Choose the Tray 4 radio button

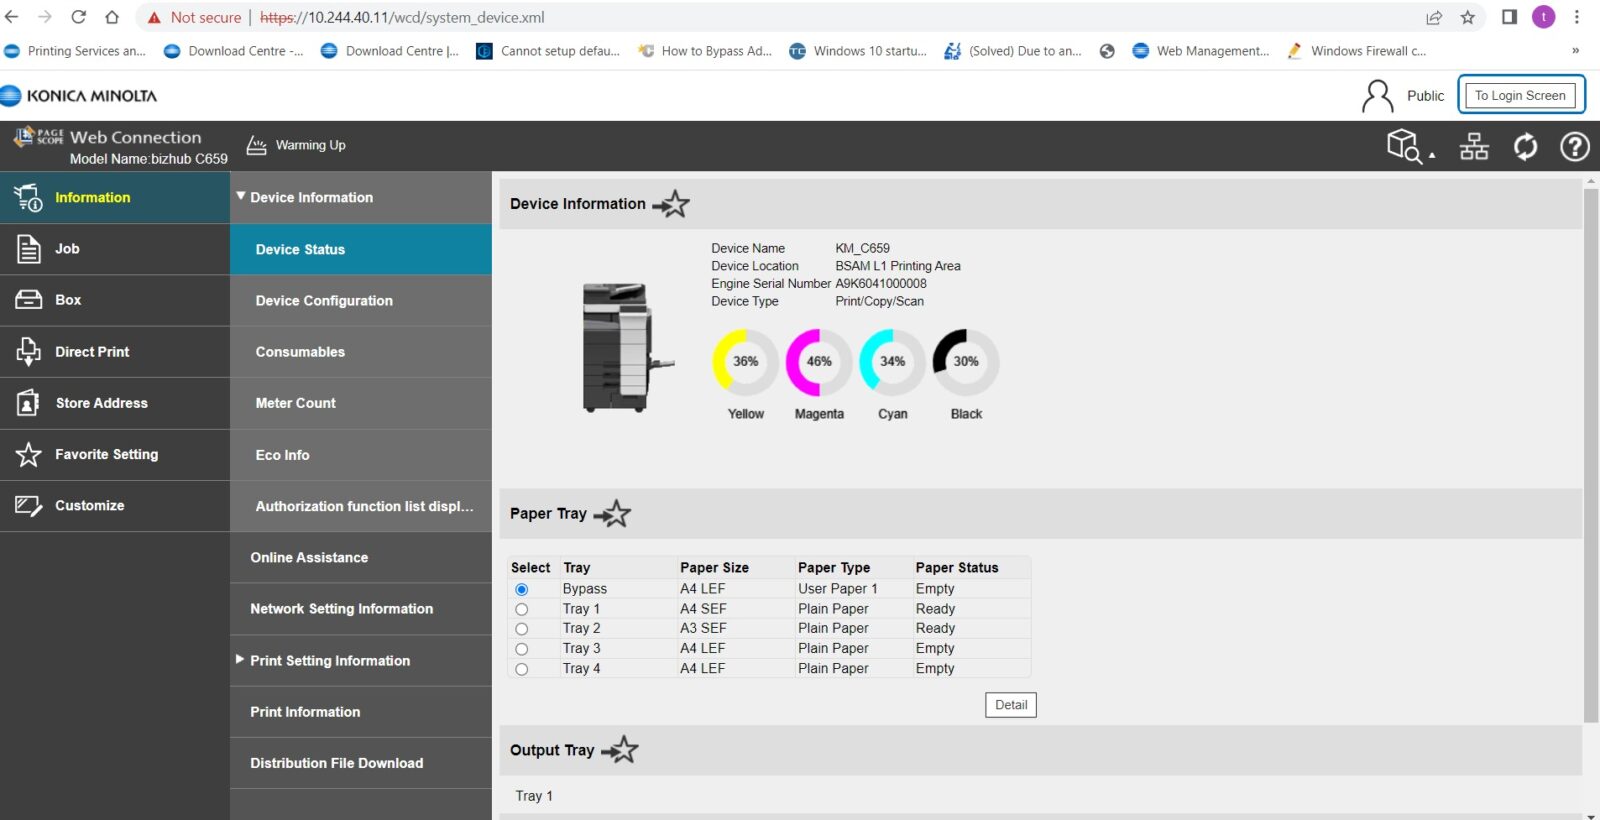(x=521, y=669)
